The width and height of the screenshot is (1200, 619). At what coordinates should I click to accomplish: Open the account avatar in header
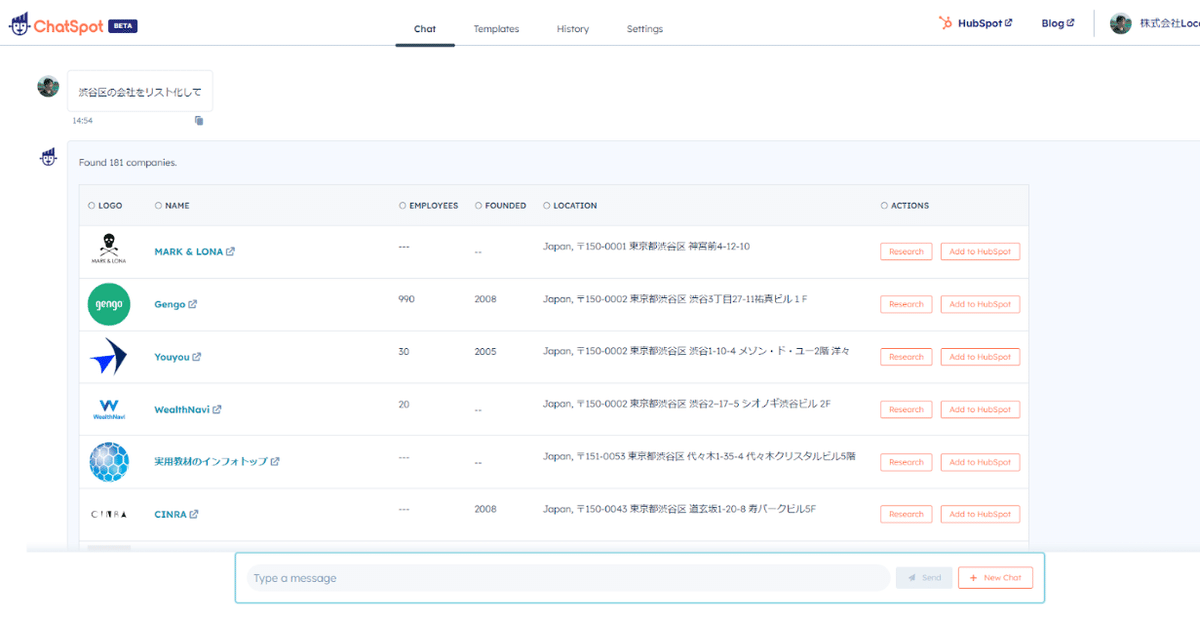pos(1121,24)
